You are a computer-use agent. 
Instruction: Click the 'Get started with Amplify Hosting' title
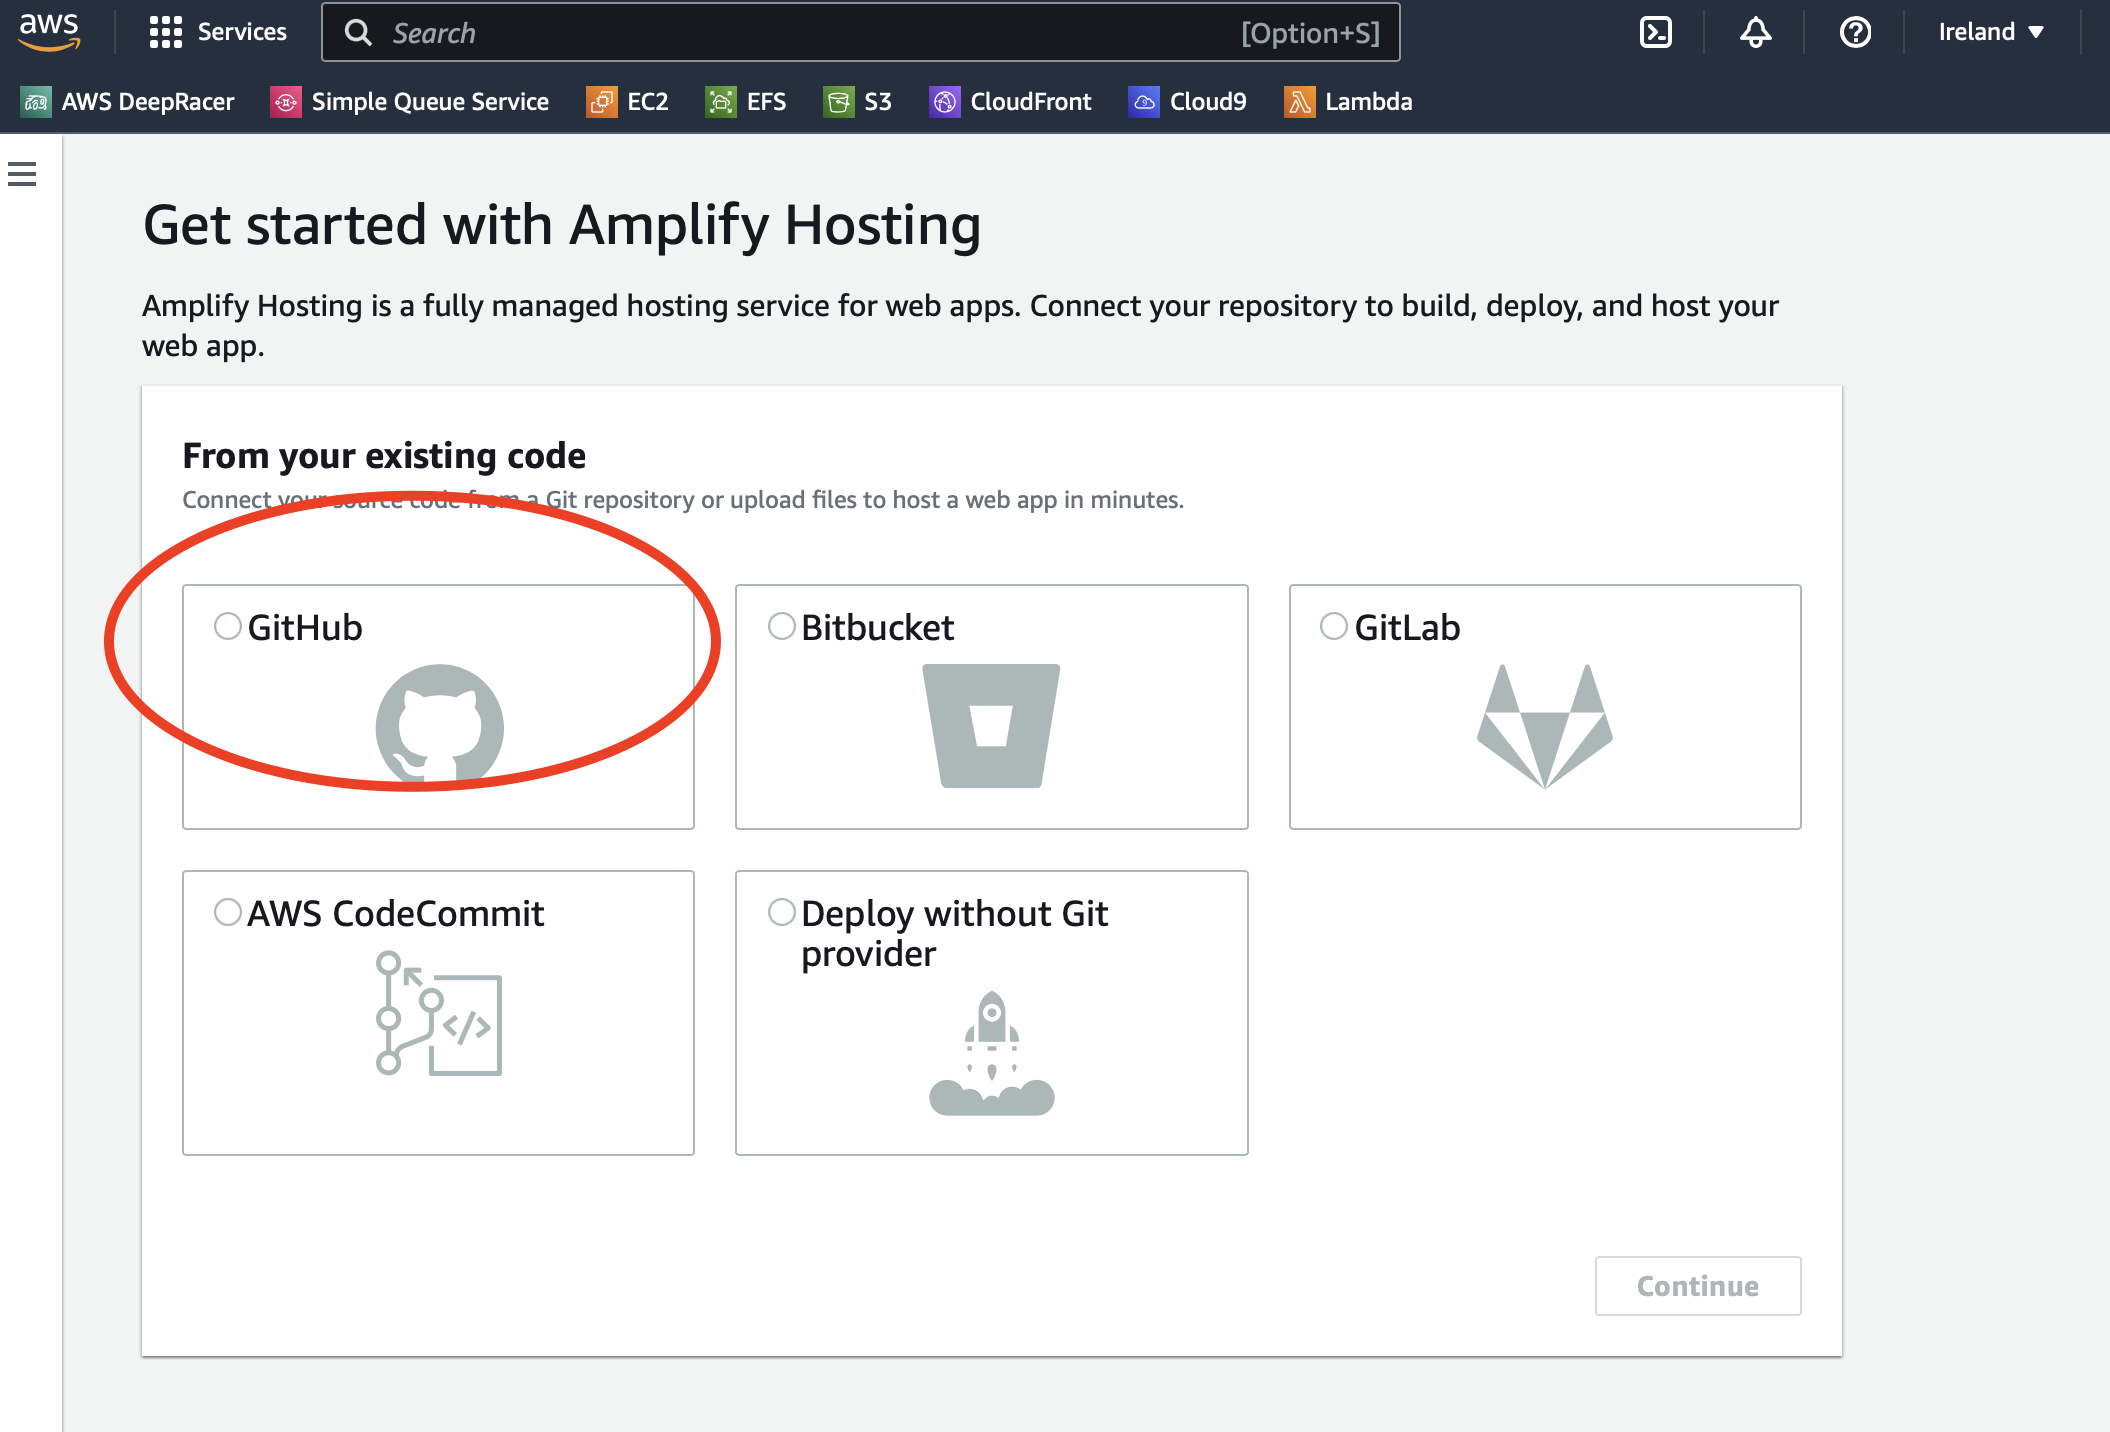[562, 225]
